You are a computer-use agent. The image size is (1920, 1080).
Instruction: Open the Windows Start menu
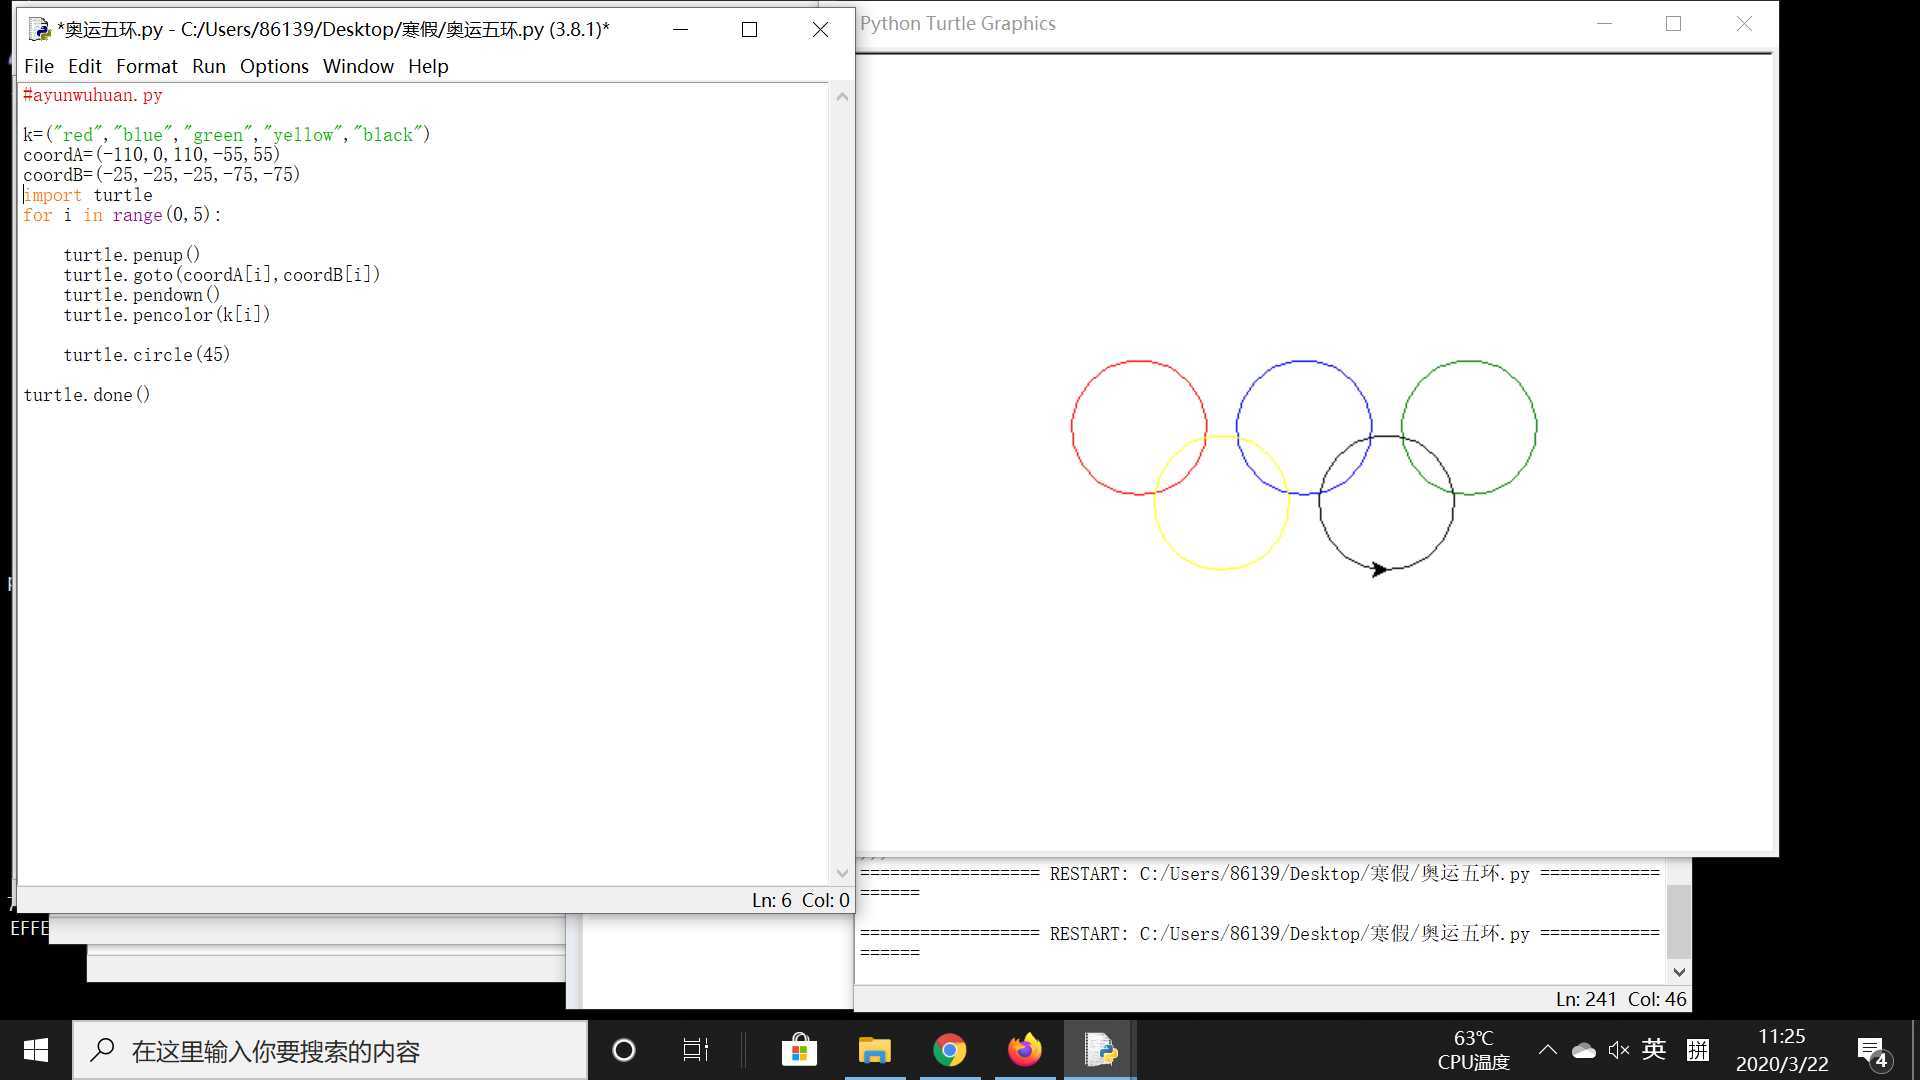[x=36, y=1050]
